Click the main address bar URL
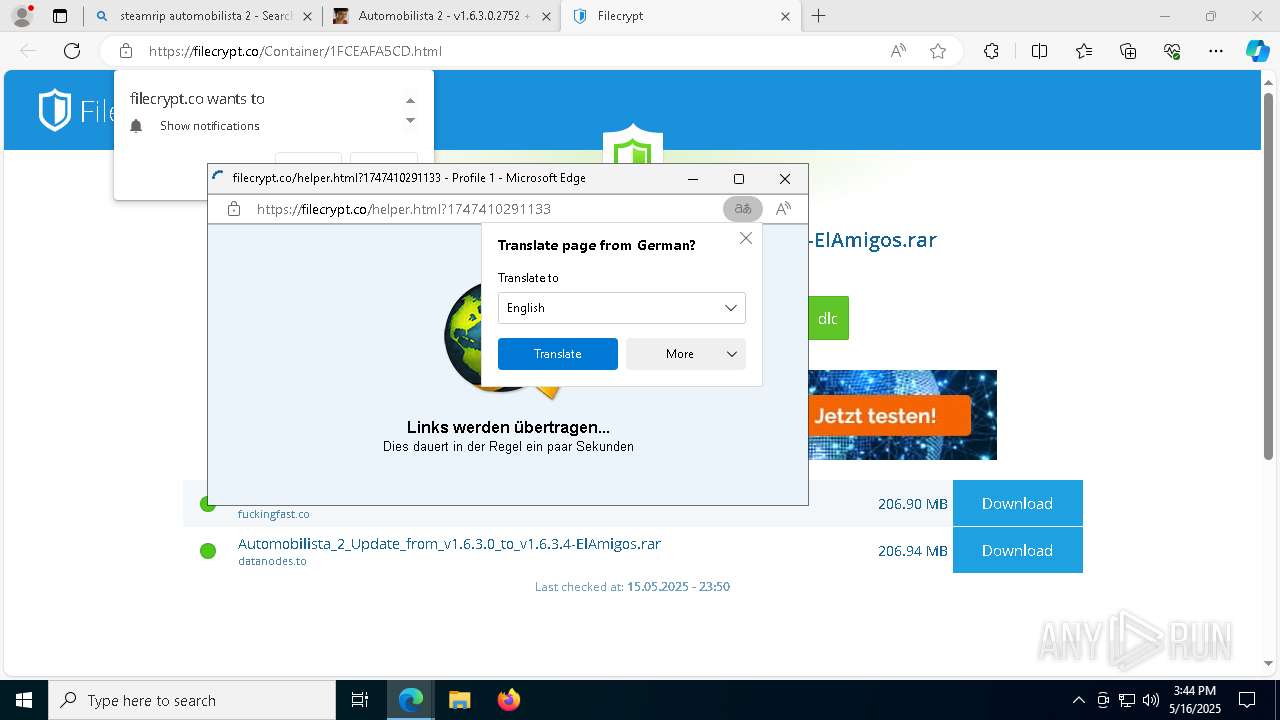This screenshot has height=720, width=1280. click(x=295, y=51)
